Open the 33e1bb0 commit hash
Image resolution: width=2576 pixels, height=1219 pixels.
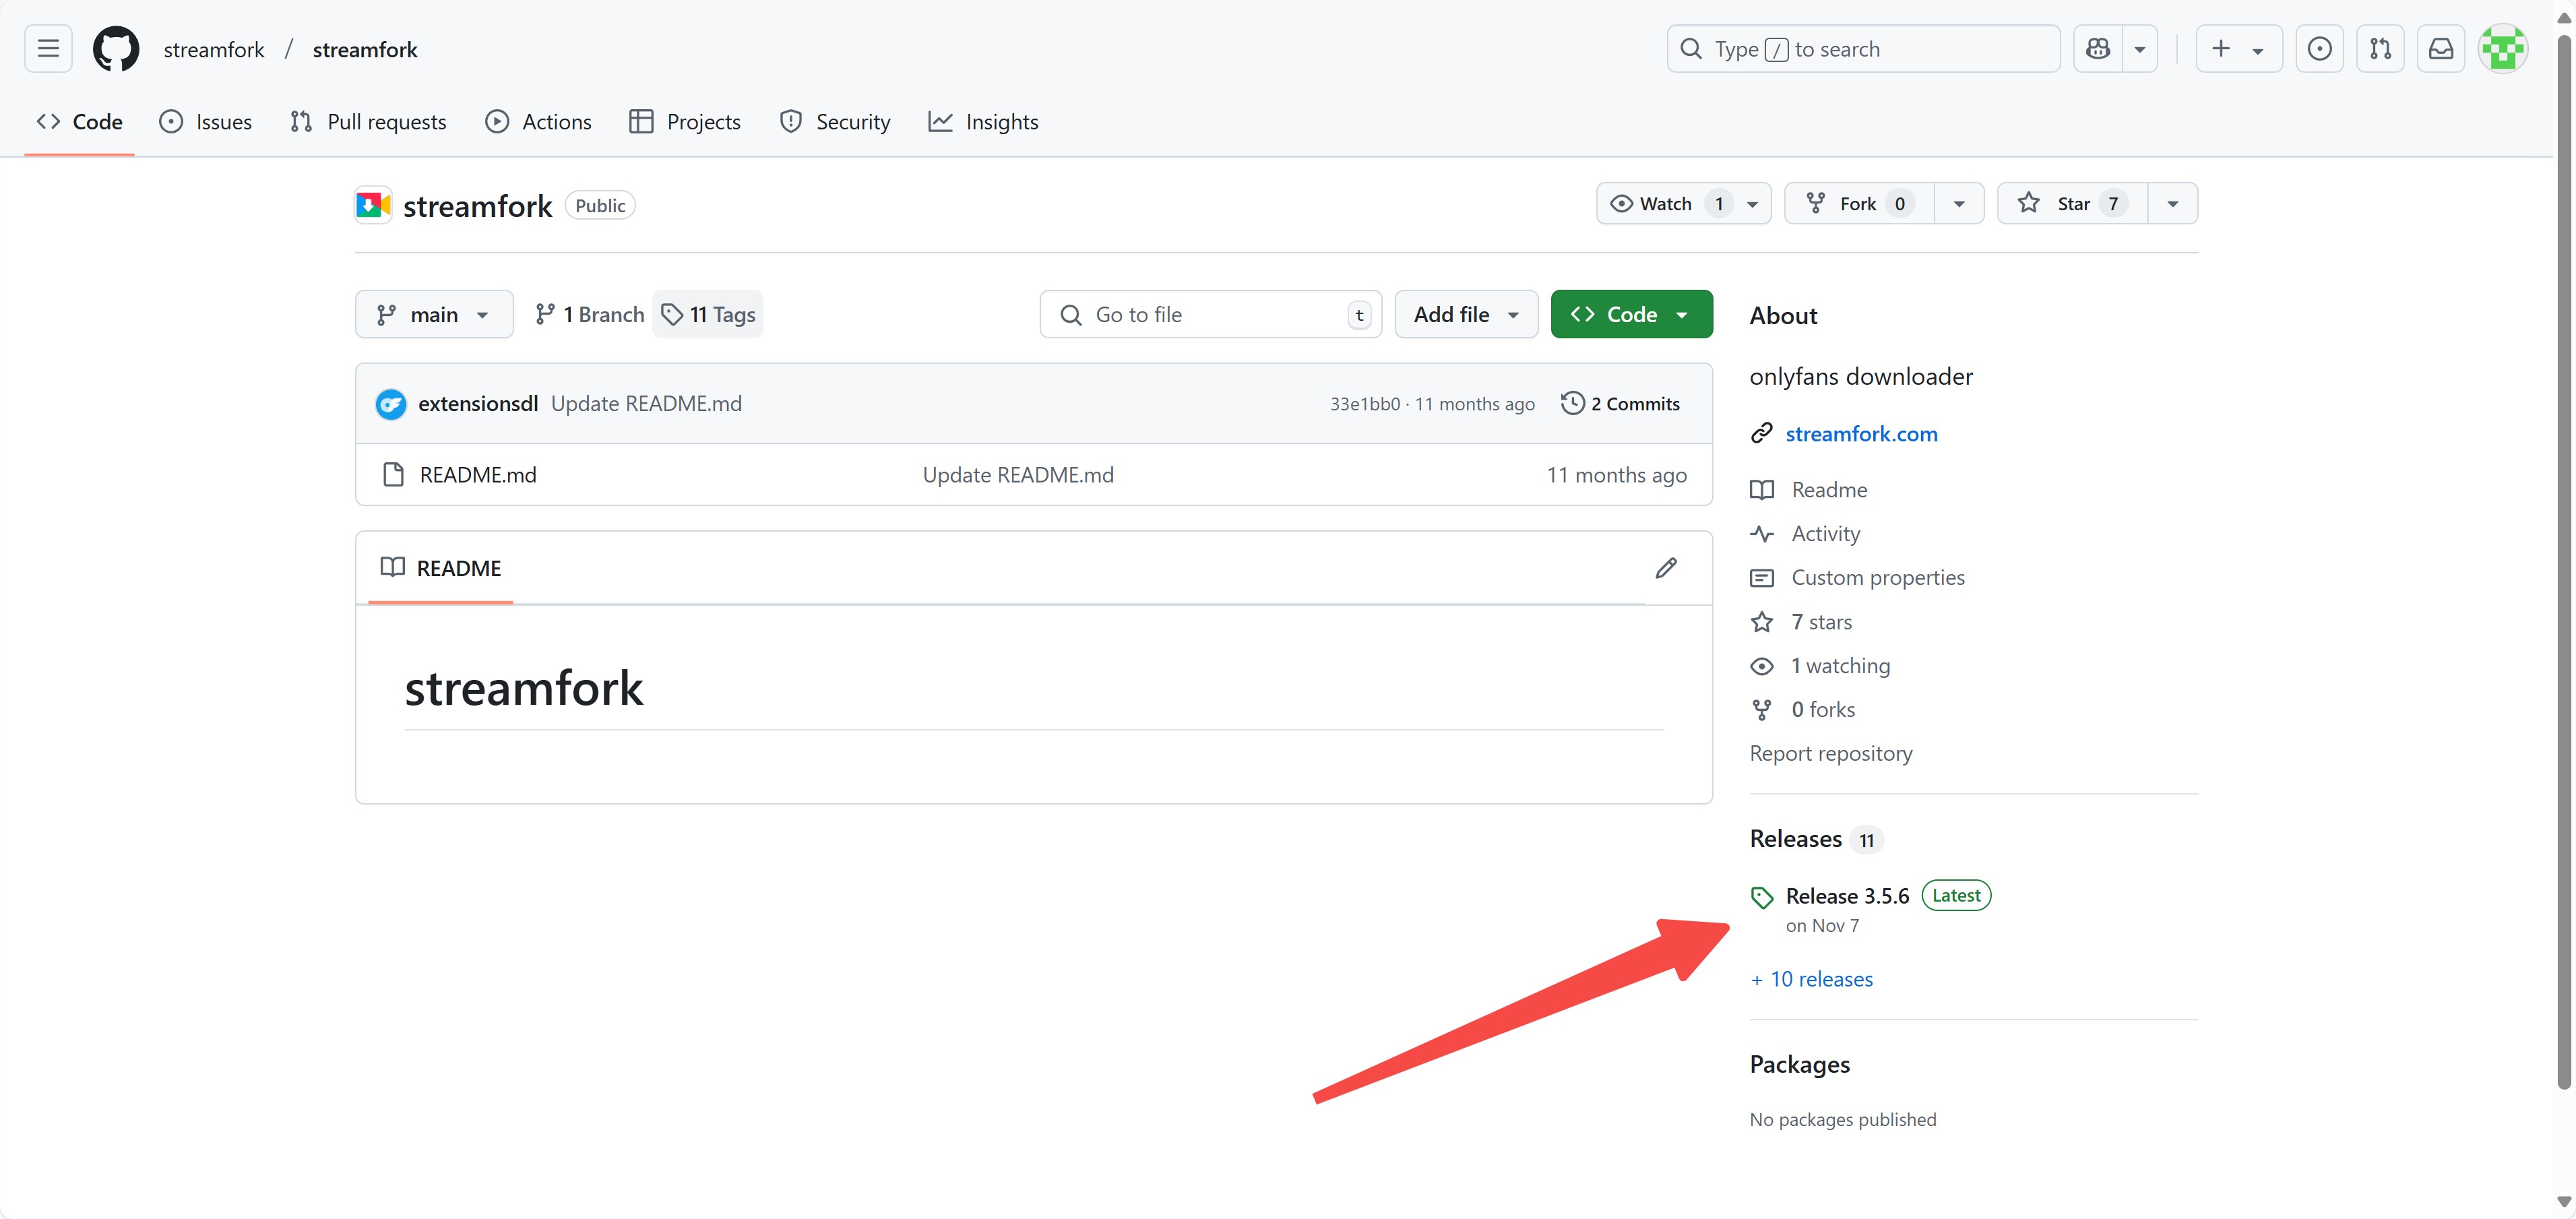pos(1365,404)
